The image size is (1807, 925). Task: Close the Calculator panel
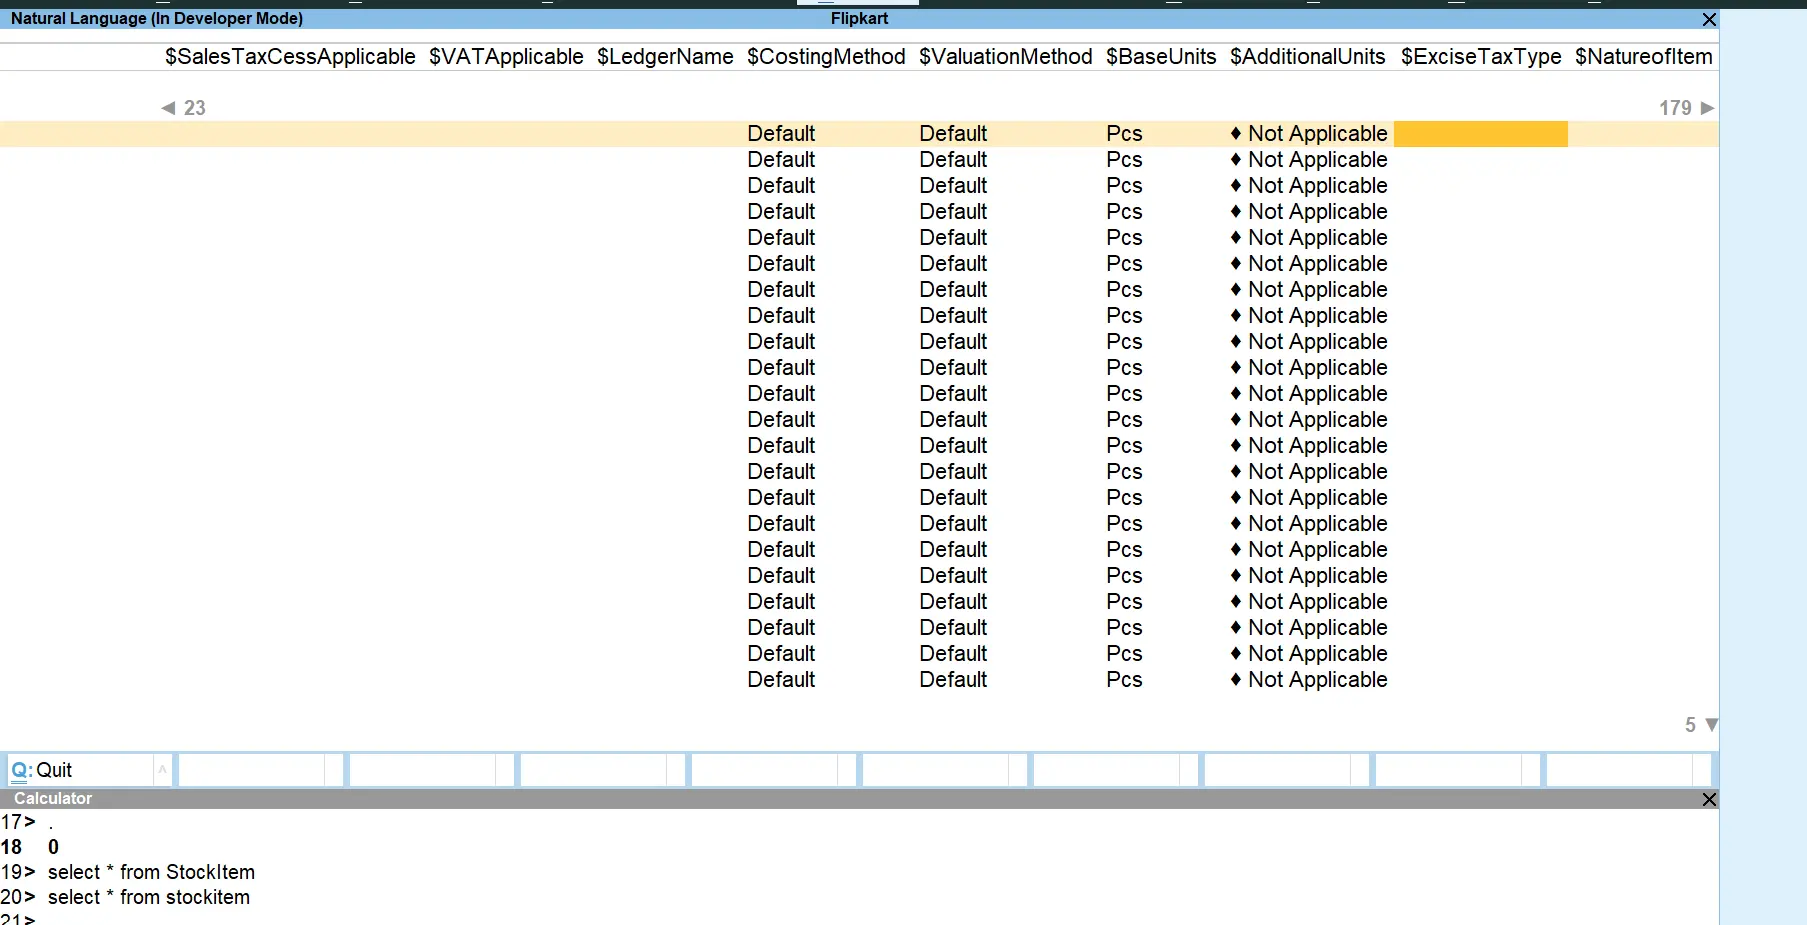tap(1710, 799)
